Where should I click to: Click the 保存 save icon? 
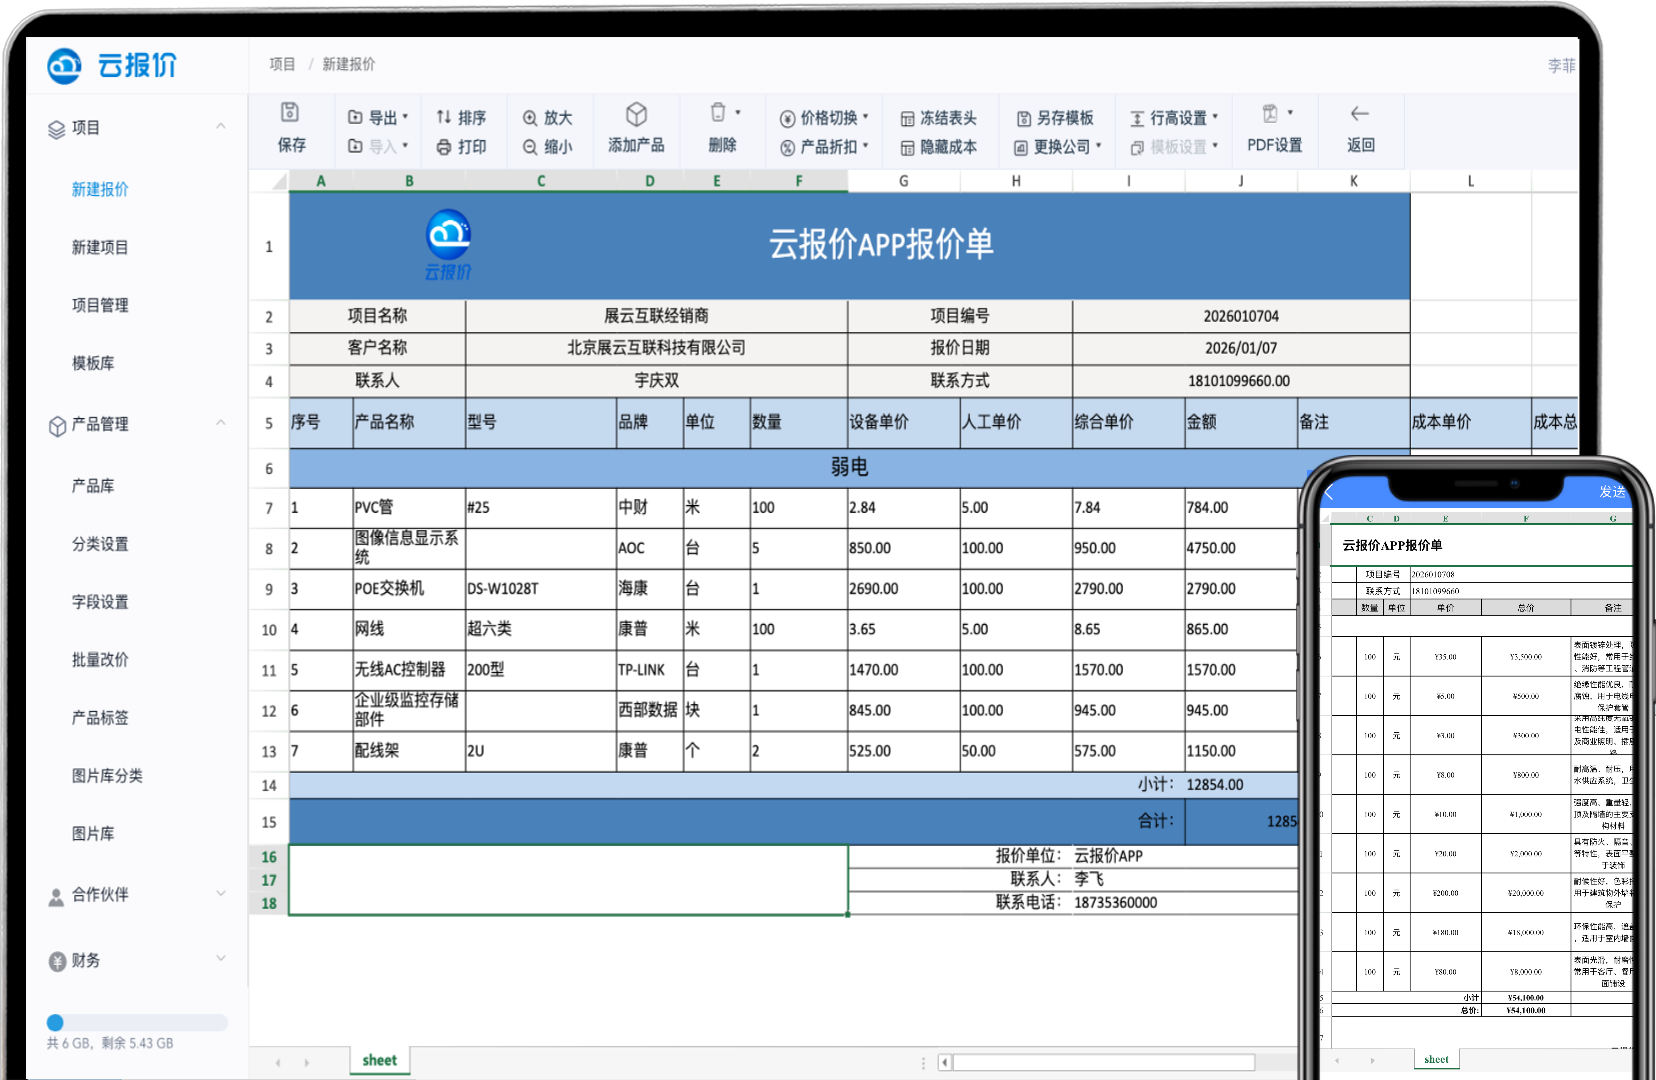click(290, 112)
